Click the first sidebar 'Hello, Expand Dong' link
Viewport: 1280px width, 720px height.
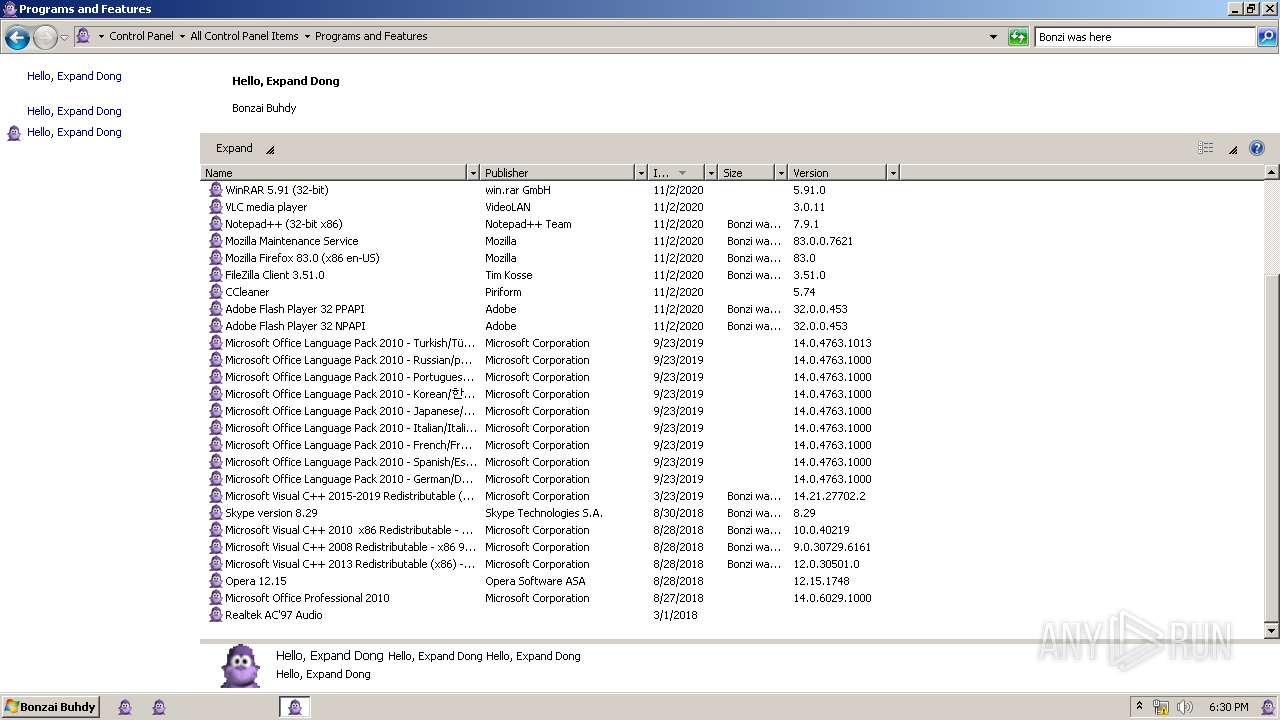(74, 76)
